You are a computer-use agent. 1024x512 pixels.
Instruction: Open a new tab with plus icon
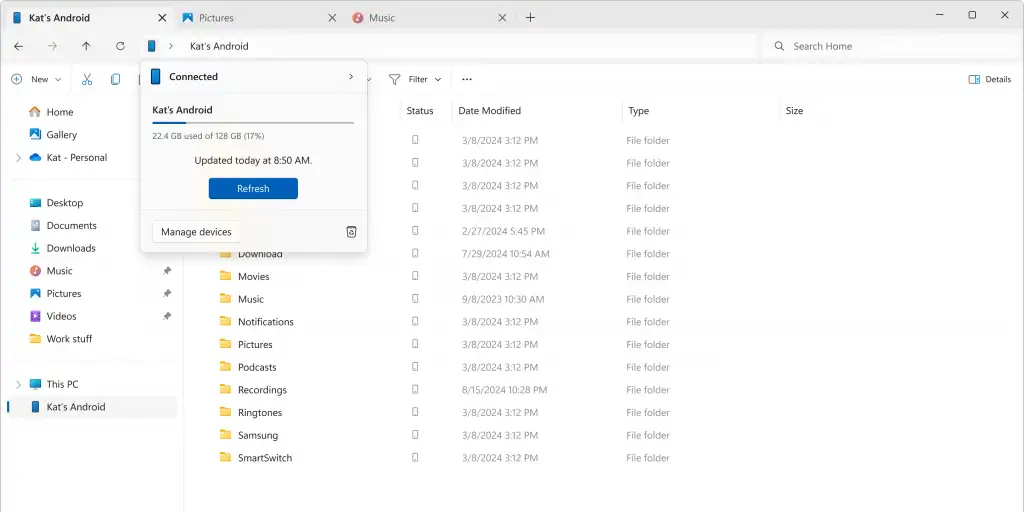tap(530, 18)
